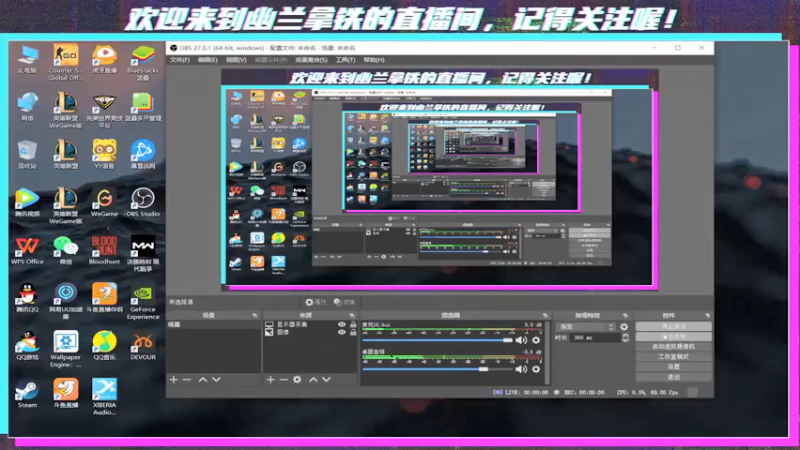Select the Wallpaper Engine desktop icon
Viewport: 800px width, 450px height.
pyautogui.click(x=66, y=349)
